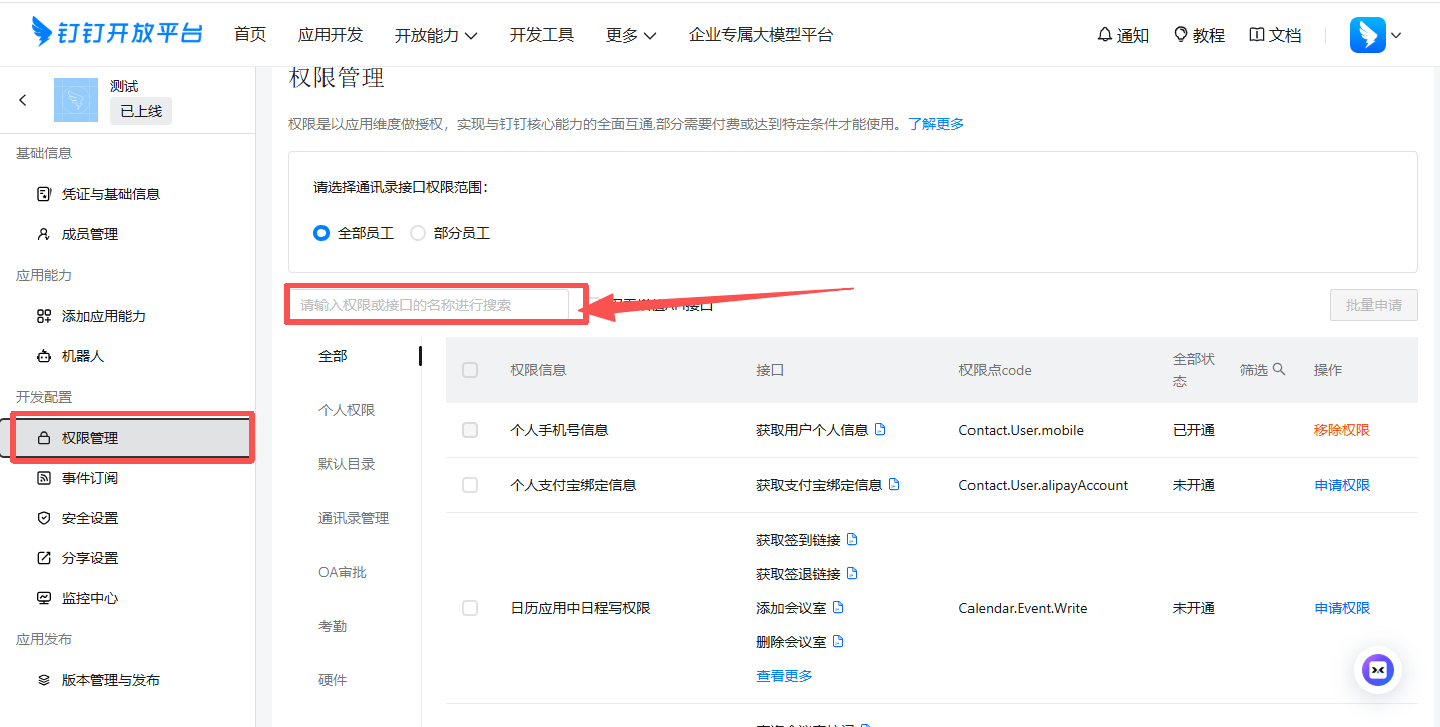
Task: Click the blue user avatar icon
Action: coord(1368,35)
